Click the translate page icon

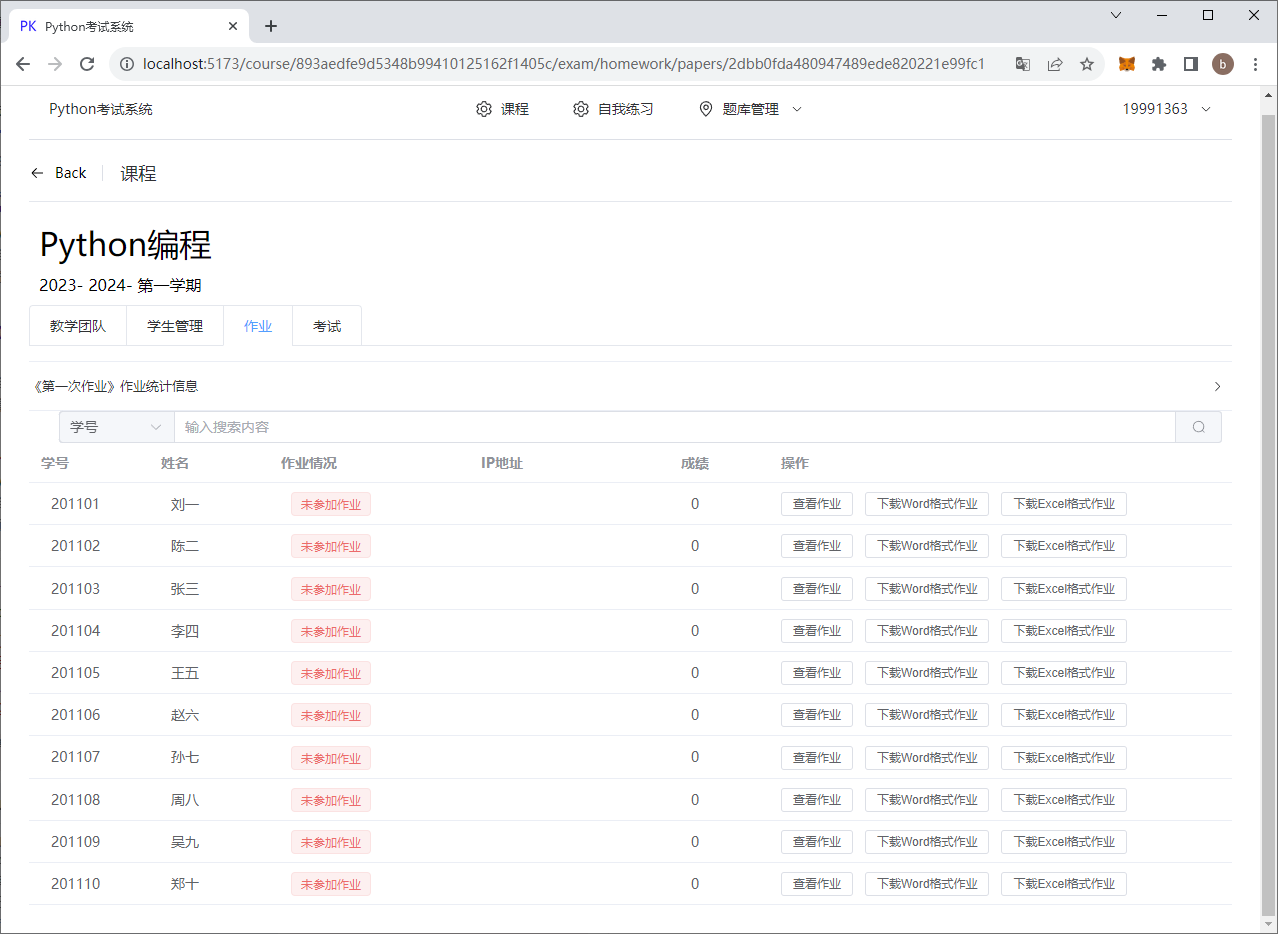pyautogui.click(x=1022, y=64)
